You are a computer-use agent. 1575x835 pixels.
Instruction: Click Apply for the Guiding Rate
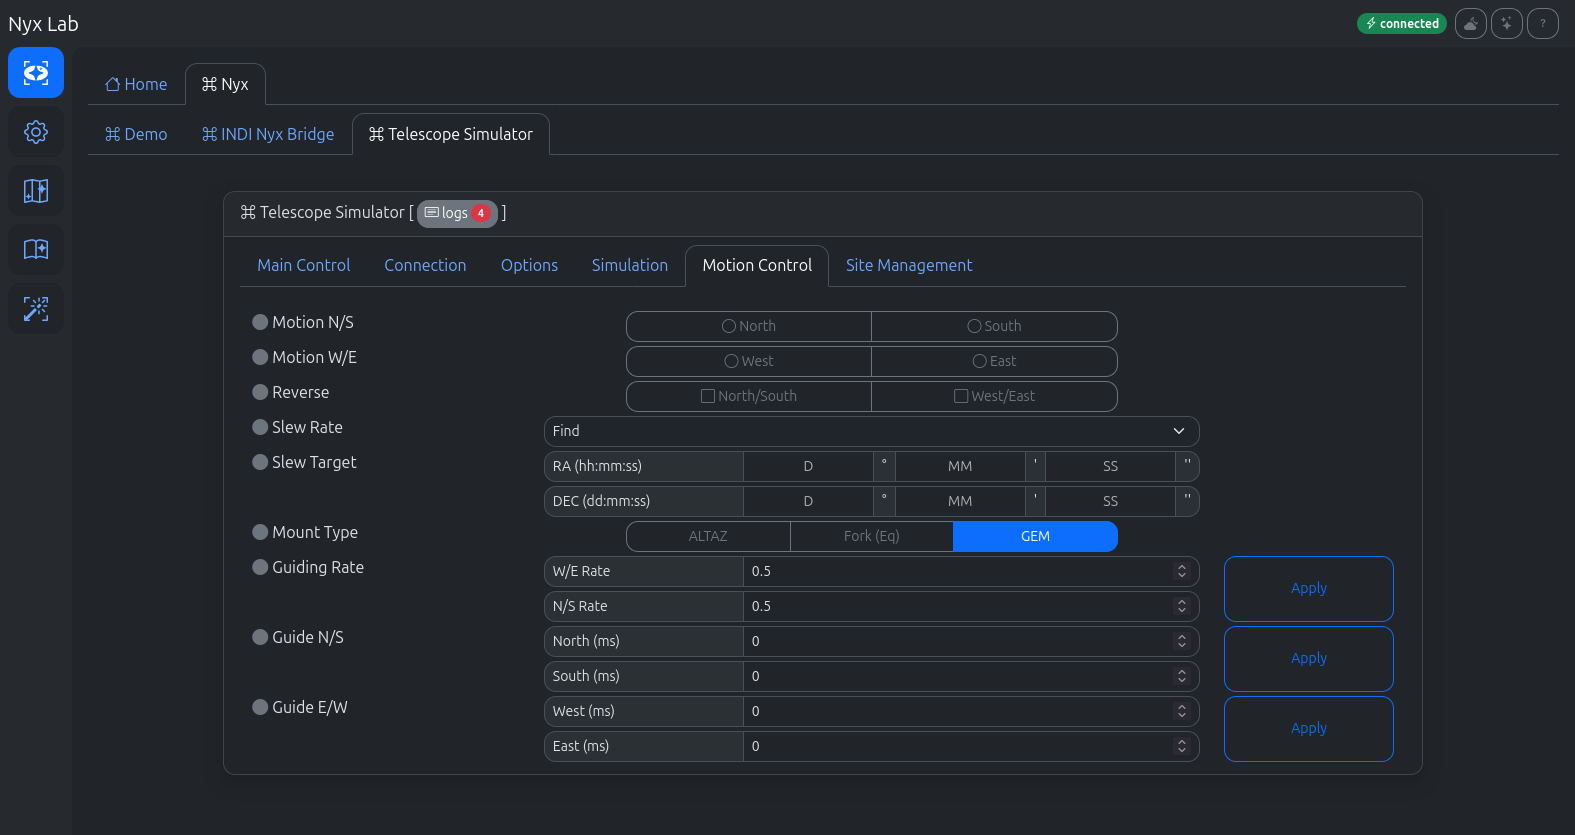tap(1308, 588)
